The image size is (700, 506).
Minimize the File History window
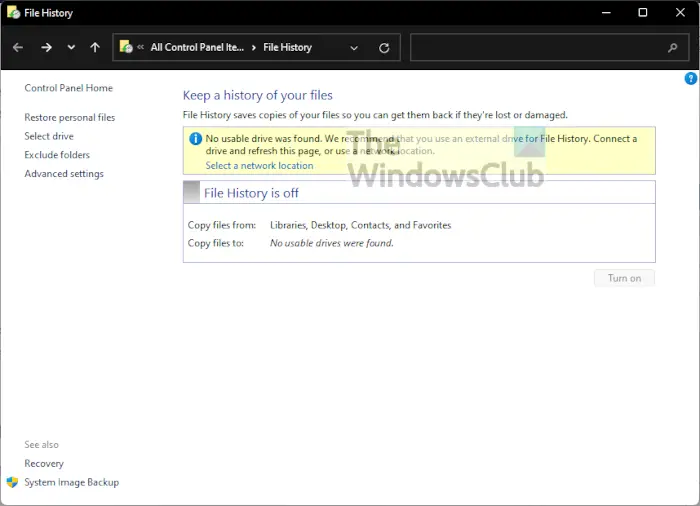coord(606,13)
